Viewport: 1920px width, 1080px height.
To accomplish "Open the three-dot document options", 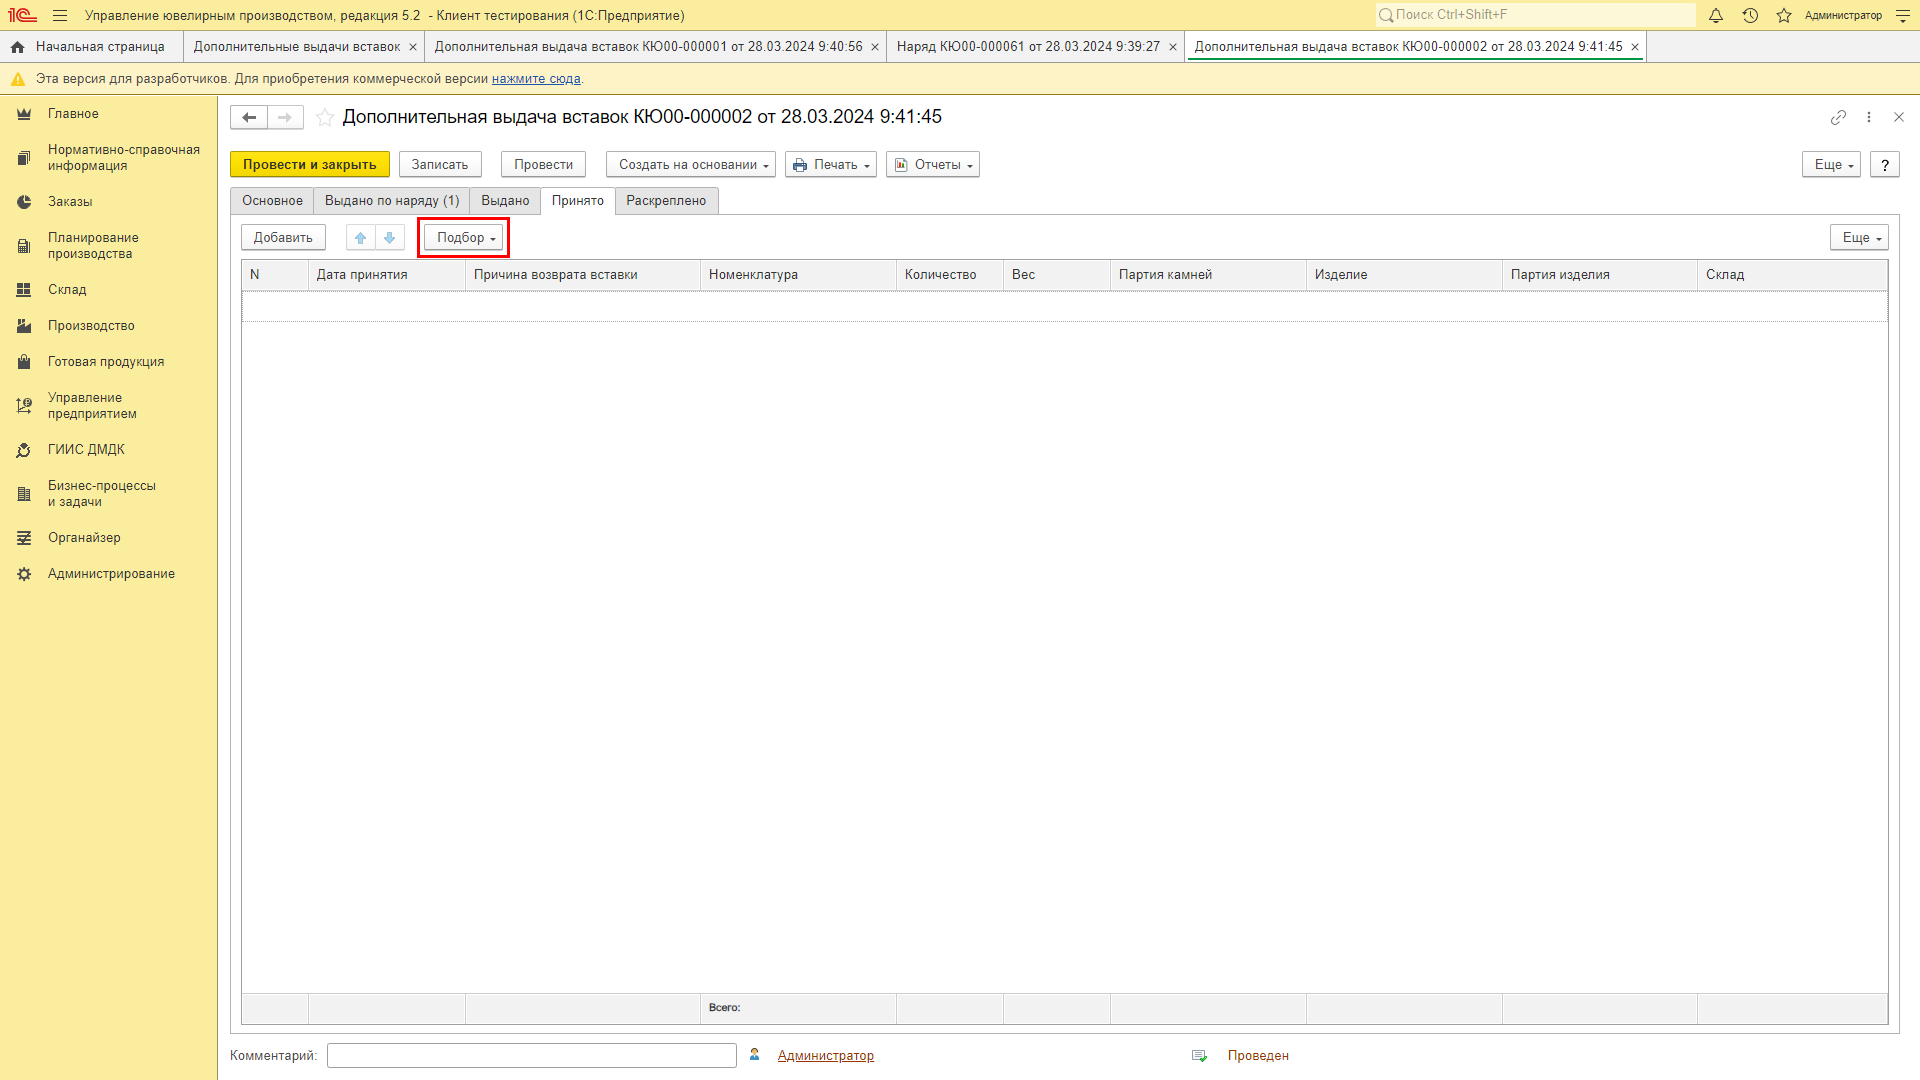I will tap(1869, 117).
